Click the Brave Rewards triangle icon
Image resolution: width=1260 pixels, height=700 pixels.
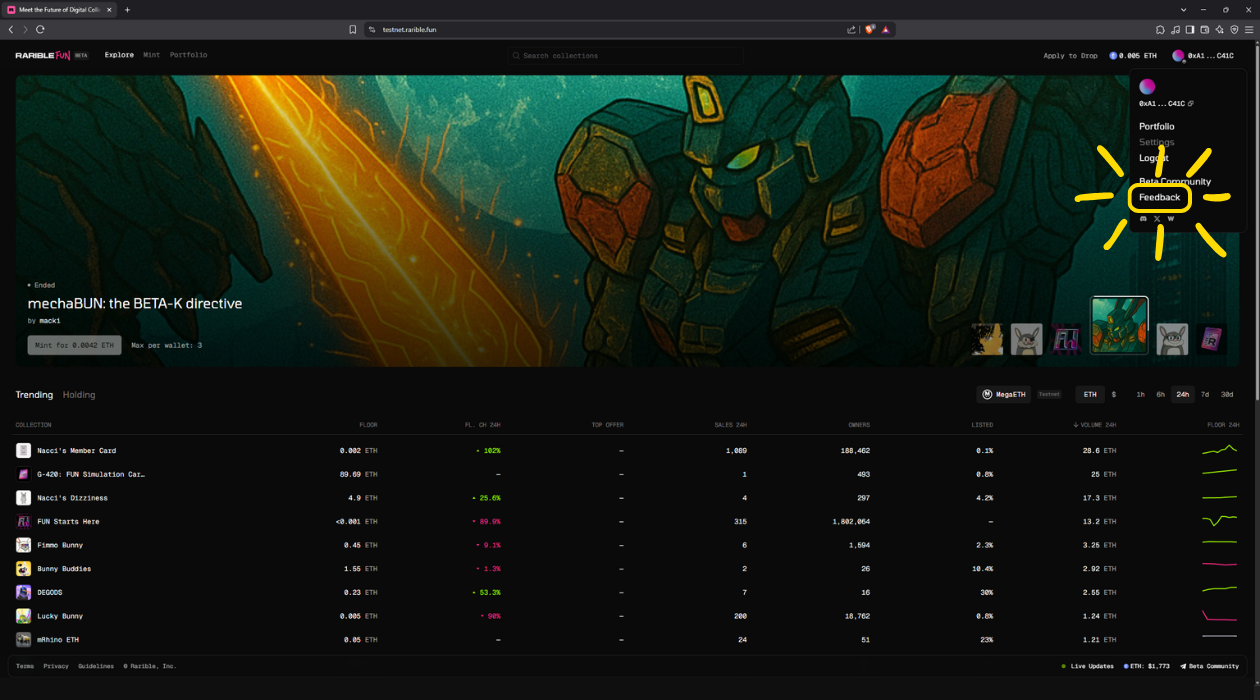point(886,30)
